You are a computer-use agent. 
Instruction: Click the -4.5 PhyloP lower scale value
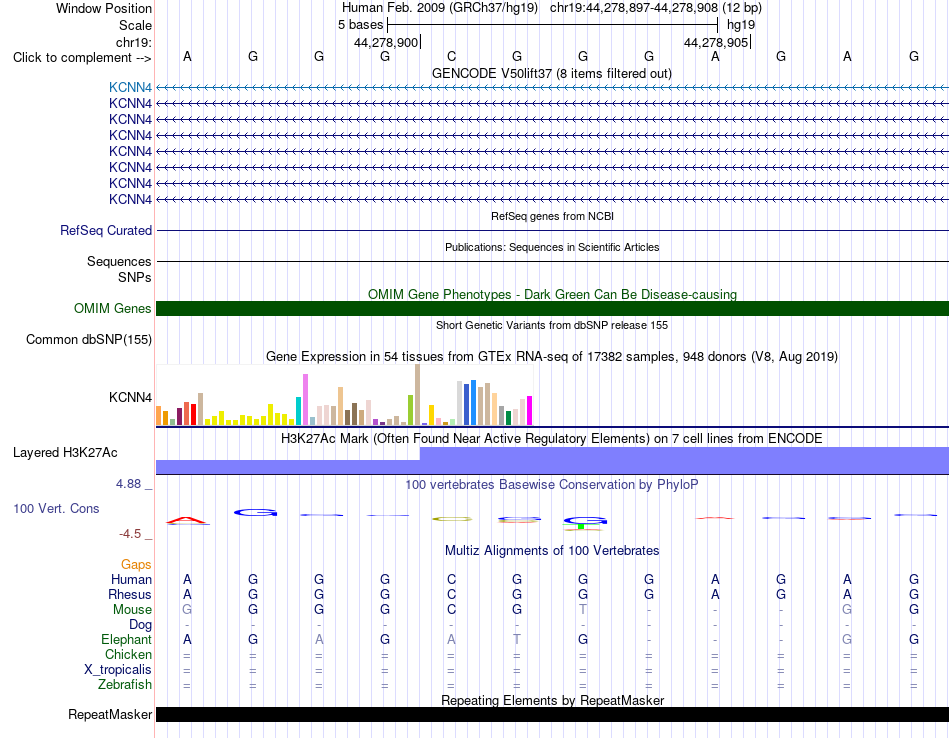pos(130,534)
